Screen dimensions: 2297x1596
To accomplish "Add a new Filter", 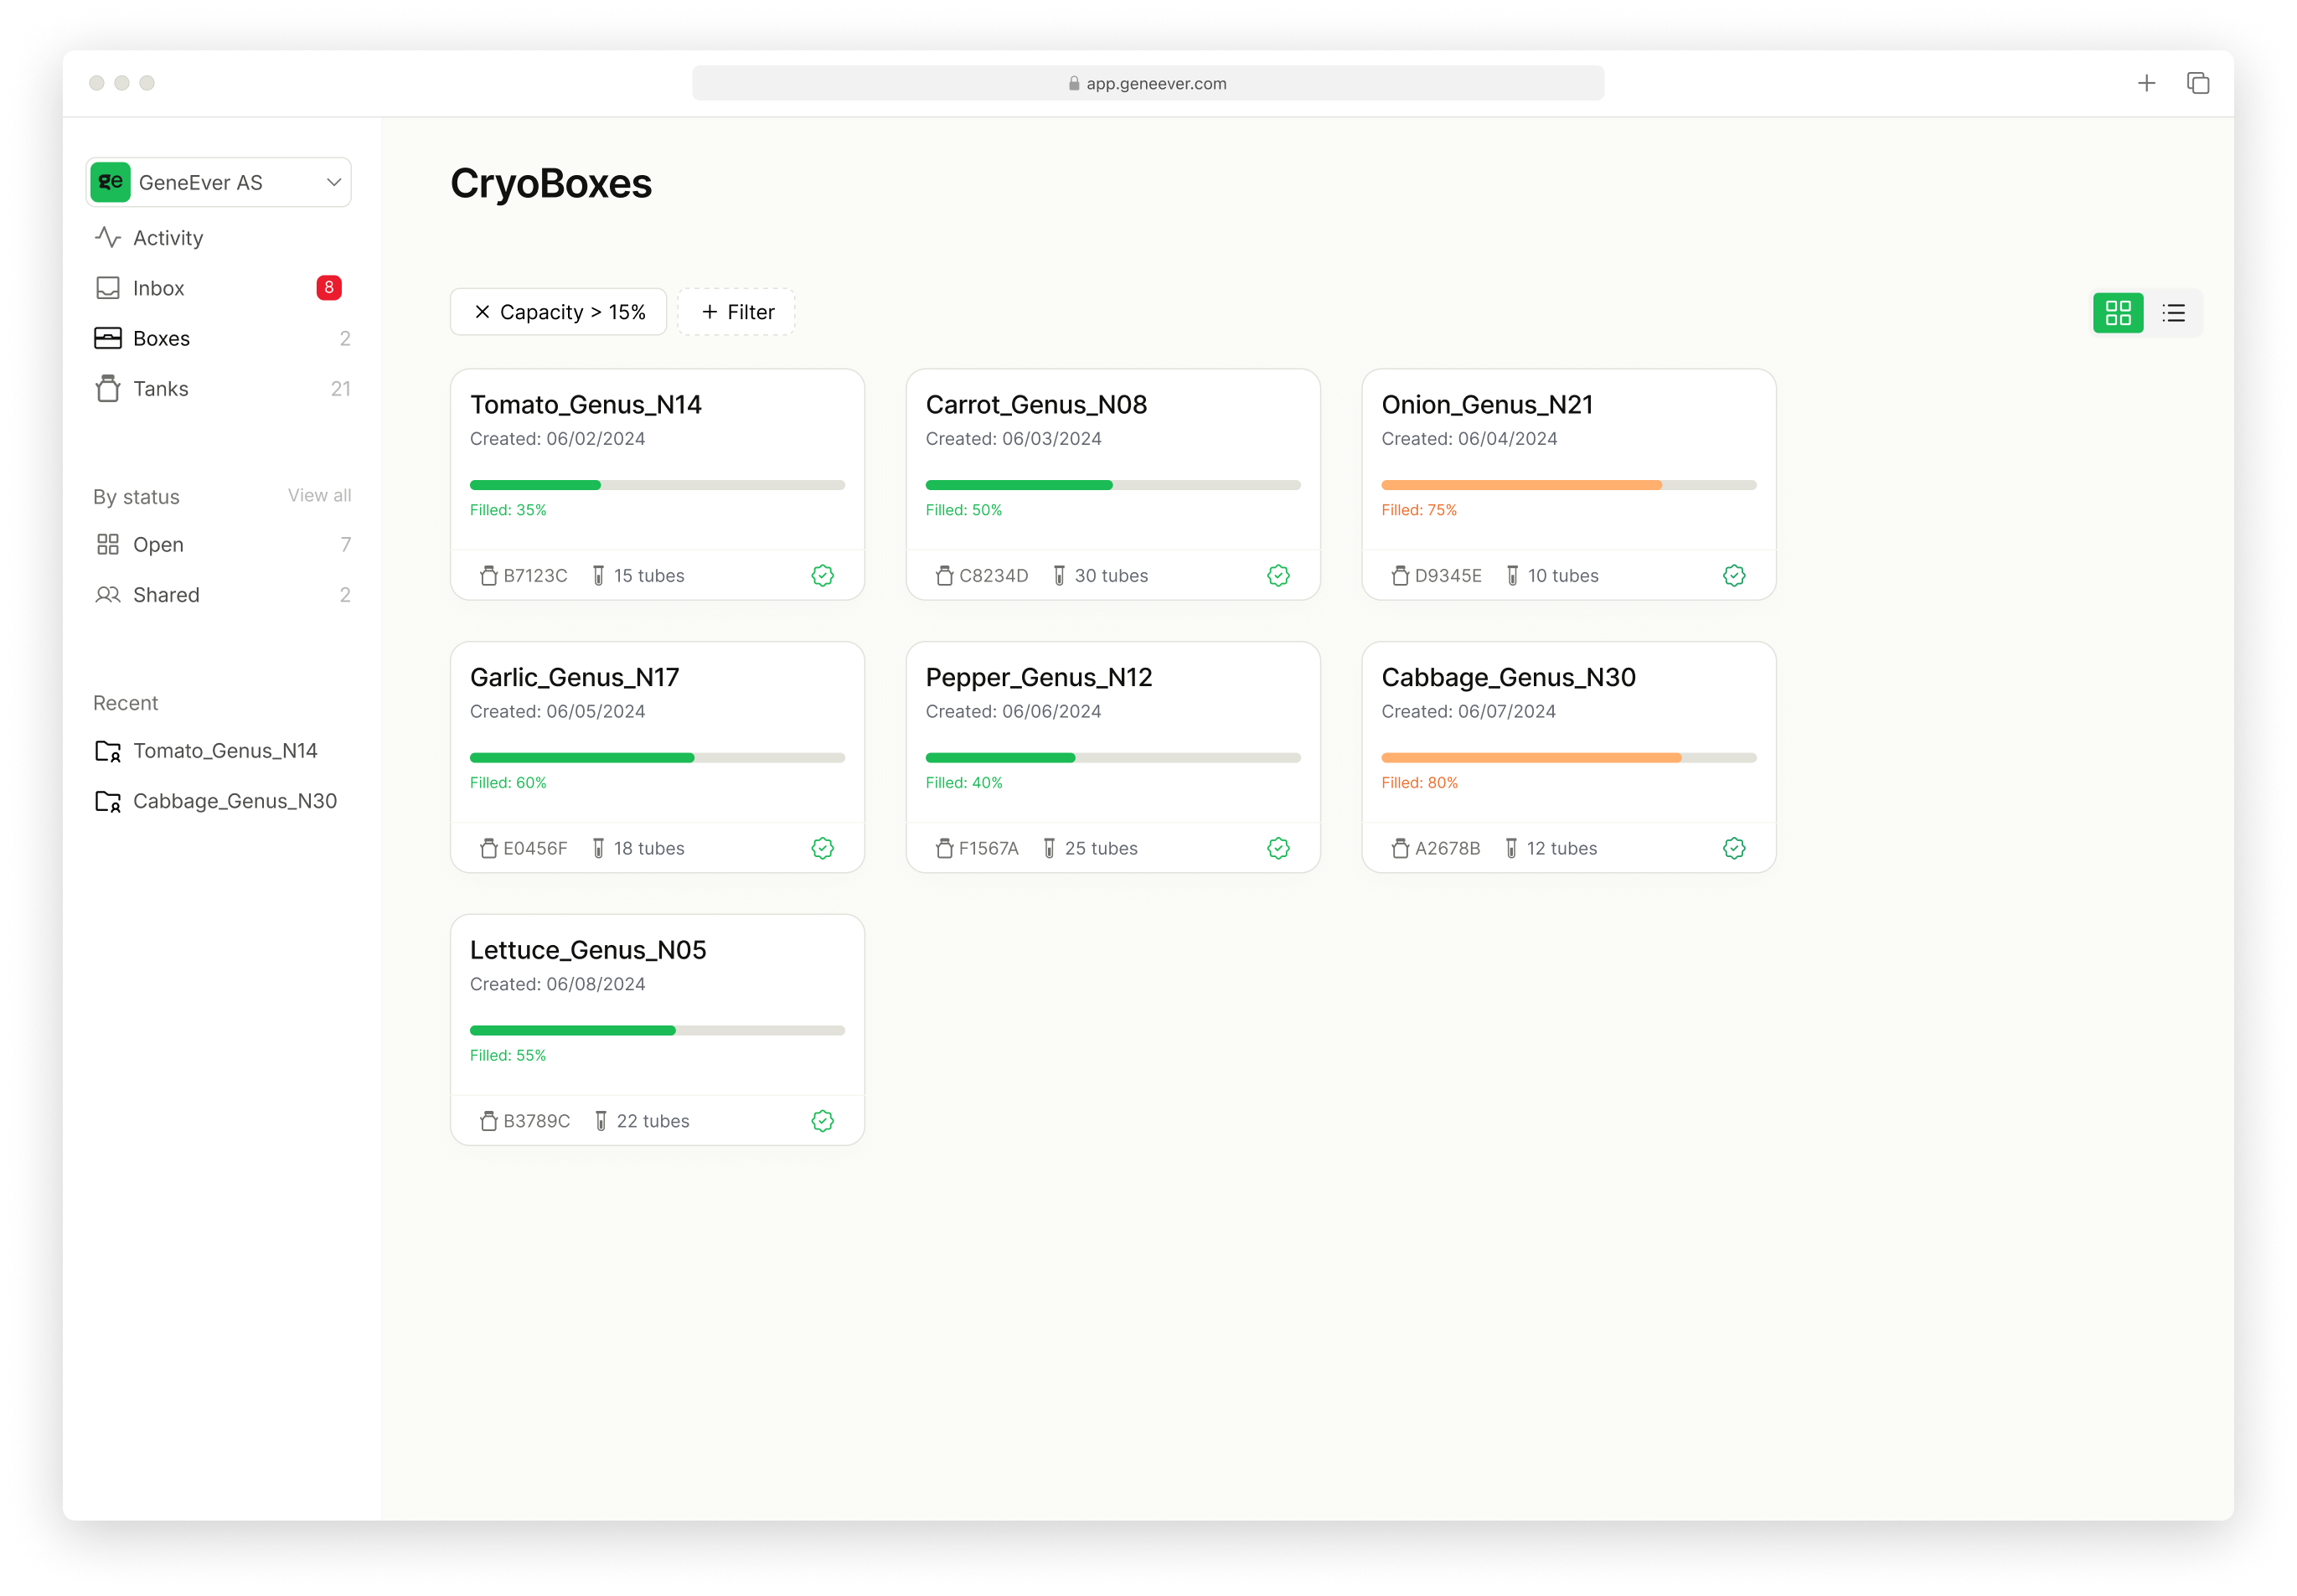I will [737, 312].
